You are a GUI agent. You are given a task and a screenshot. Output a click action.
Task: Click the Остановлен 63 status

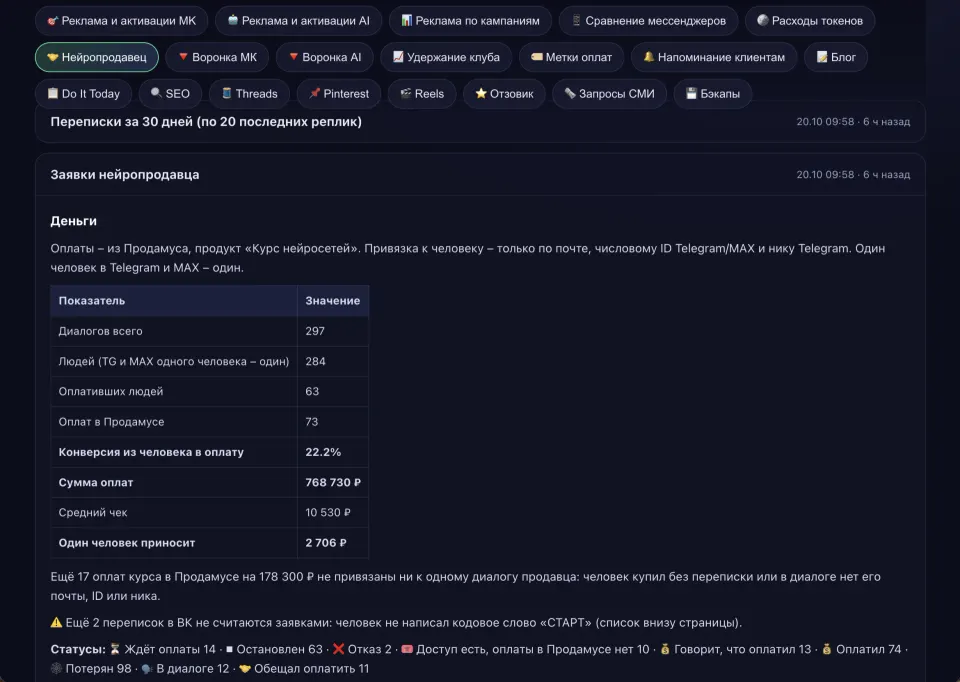pos(274,649)
